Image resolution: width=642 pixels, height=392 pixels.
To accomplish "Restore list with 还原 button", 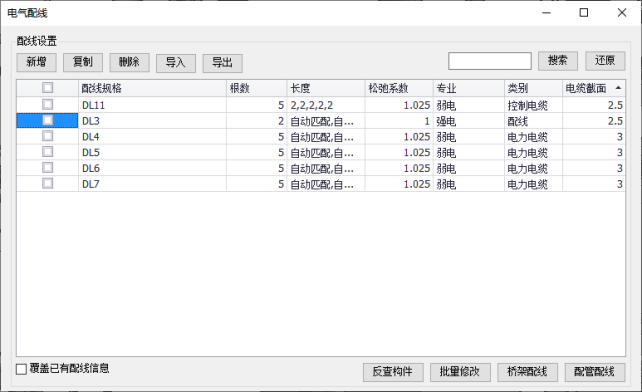I will [x=605, y=61].
